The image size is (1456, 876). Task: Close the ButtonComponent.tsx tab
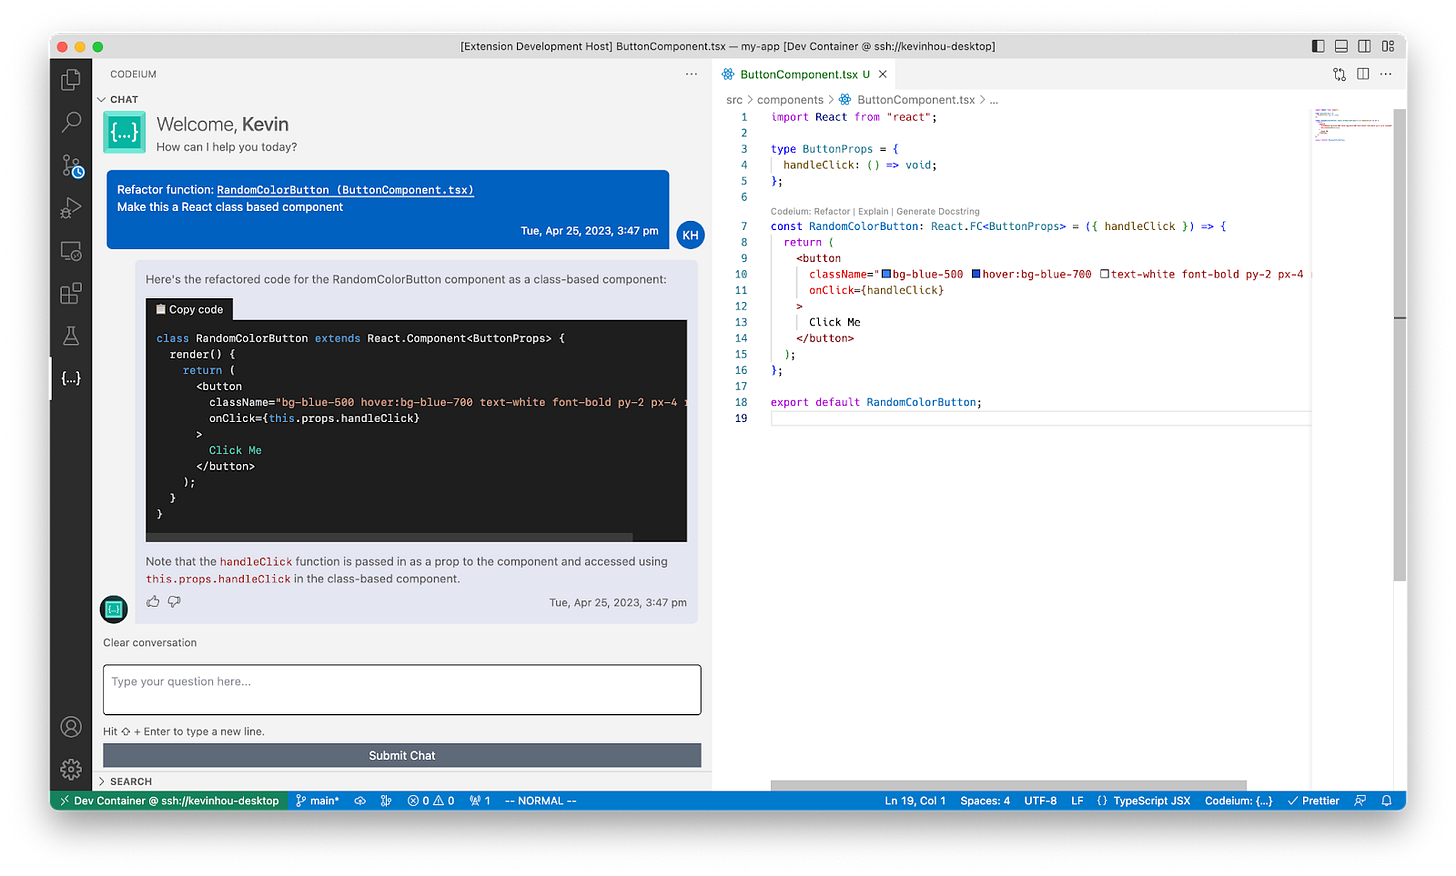coord(883,74)
